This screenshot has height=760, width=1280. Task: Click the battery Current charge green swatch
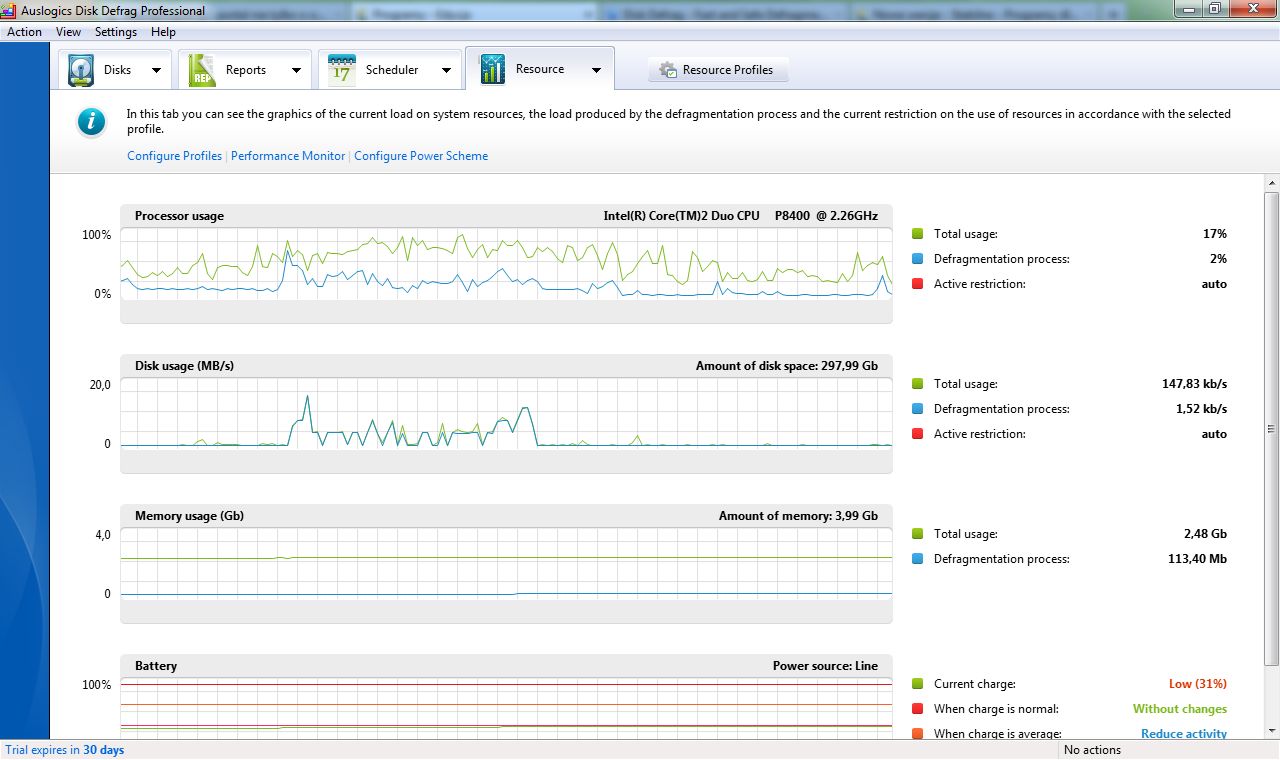[x=917, y=684]
